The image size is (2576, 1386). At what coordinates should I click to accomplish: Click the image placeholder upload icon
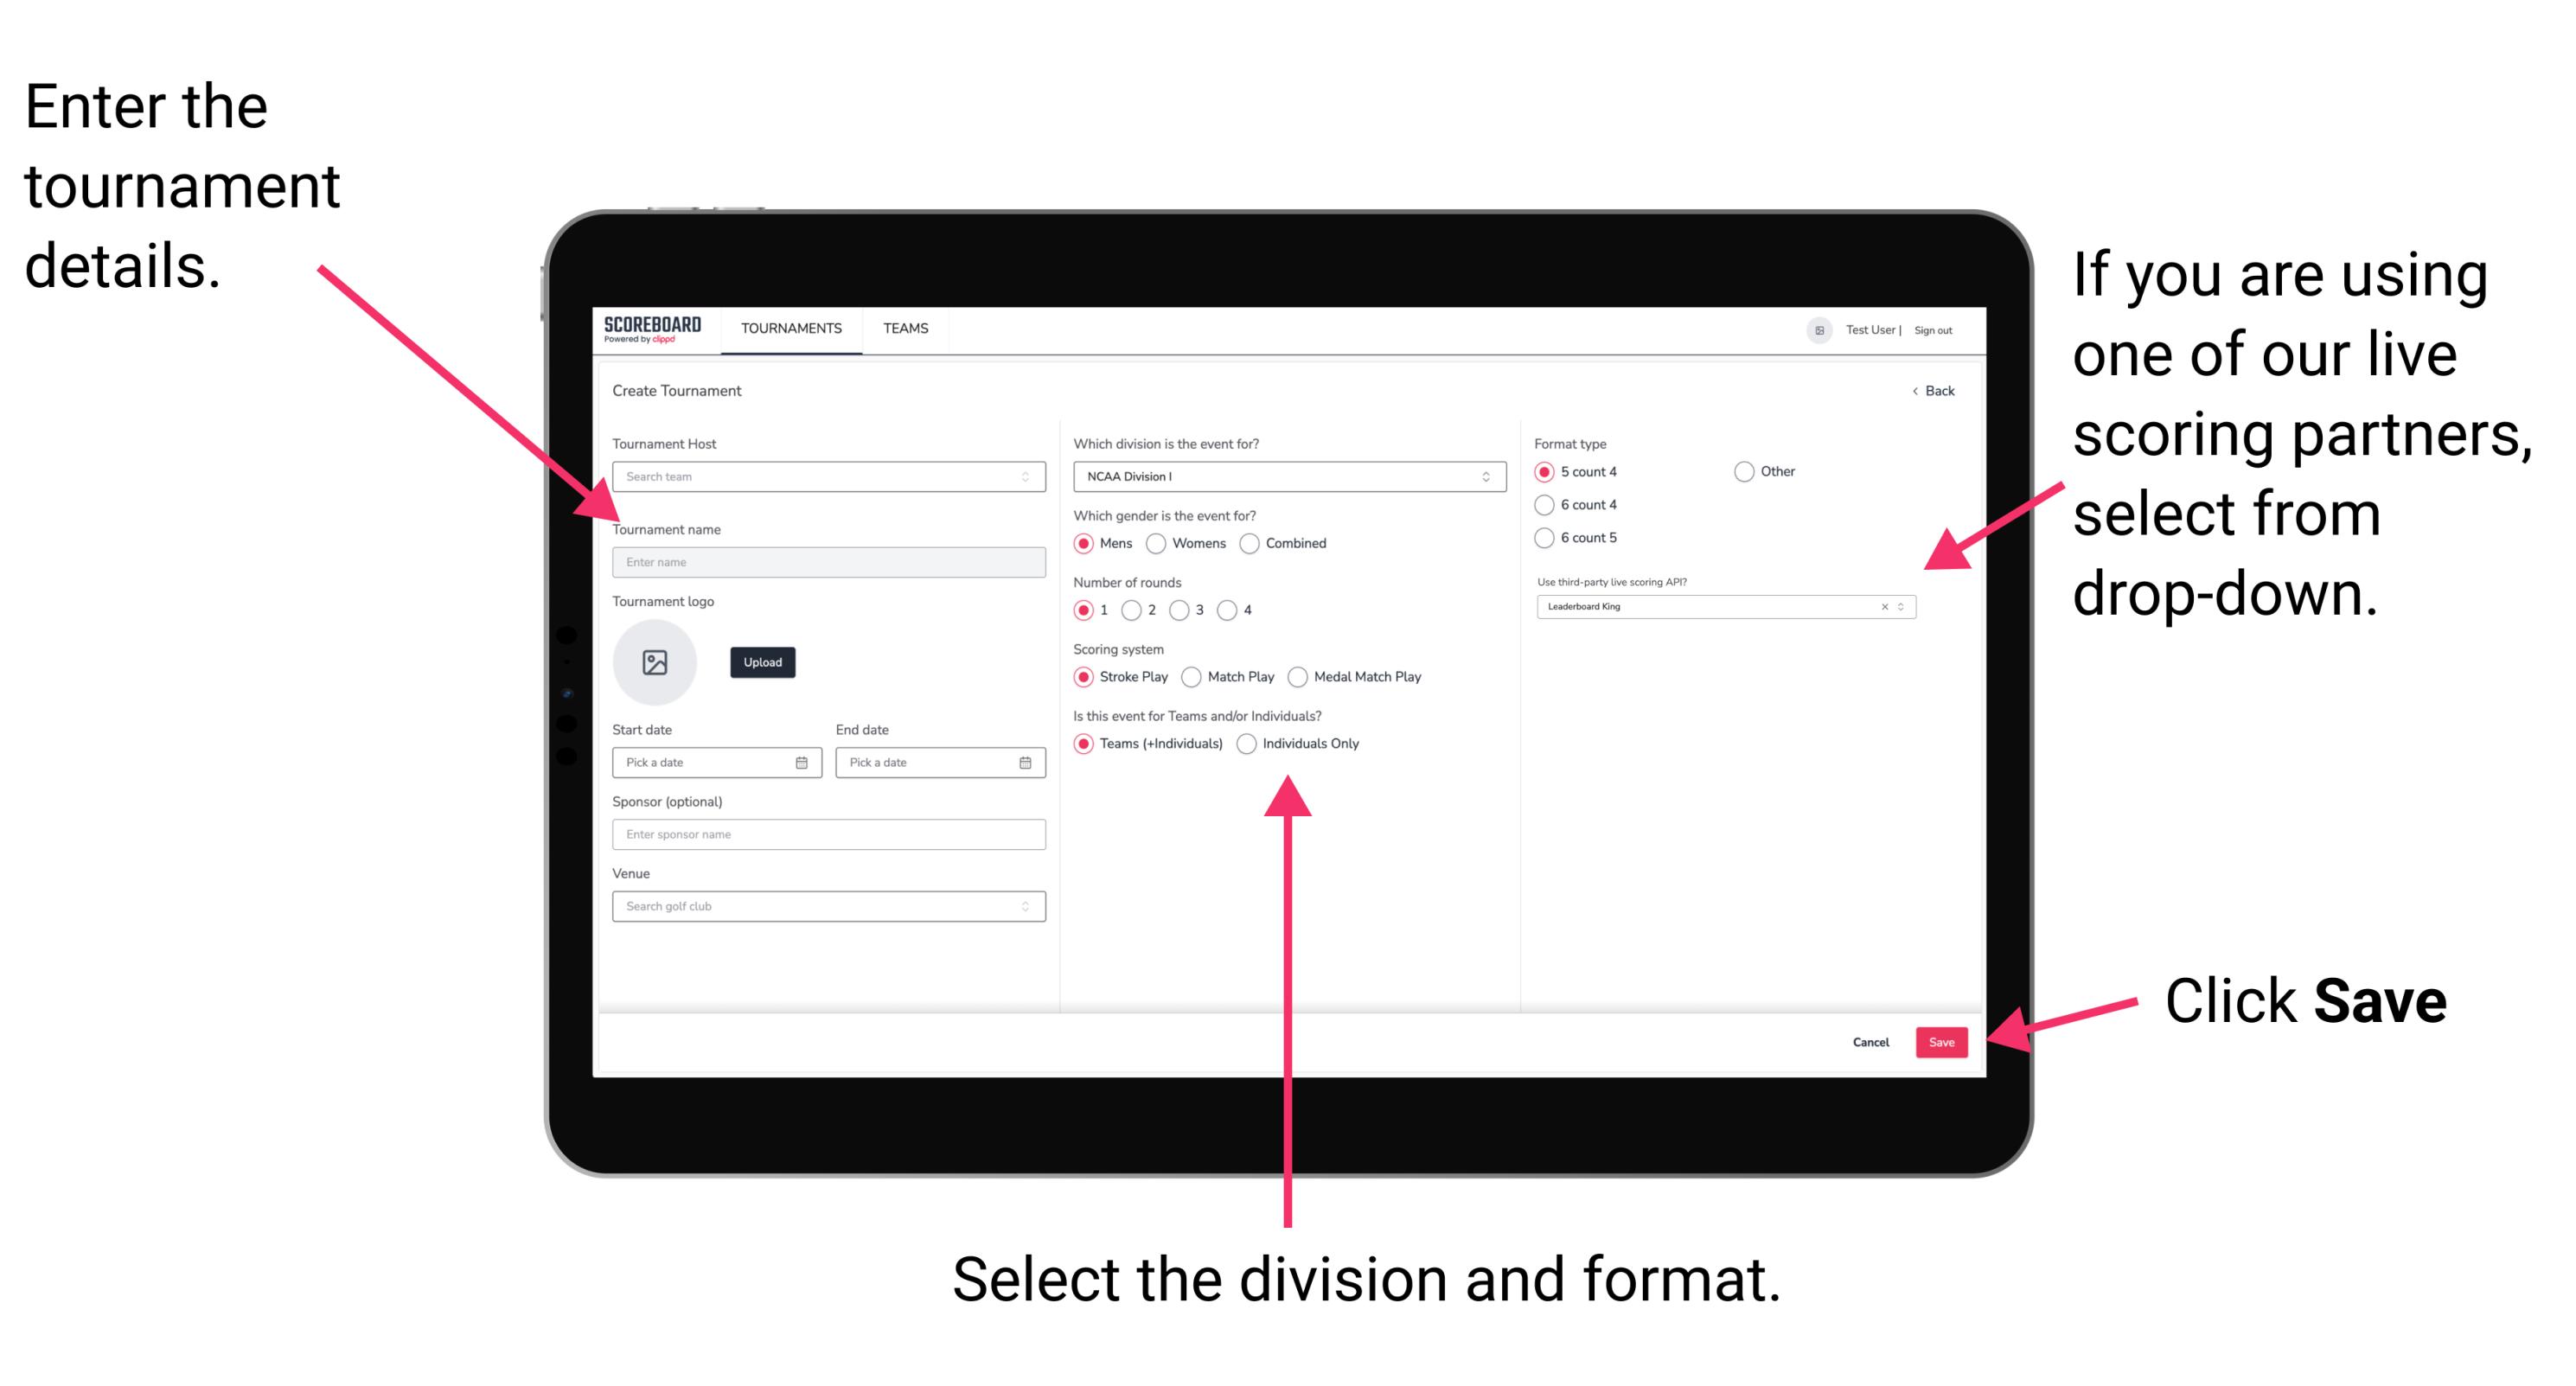coord(654,662)
